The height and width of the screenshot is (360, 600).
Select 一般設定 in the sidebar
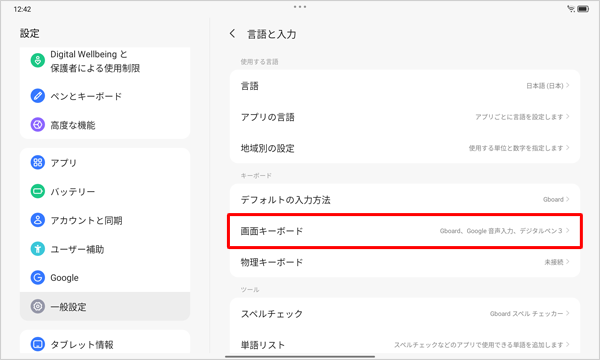(105, 306)
